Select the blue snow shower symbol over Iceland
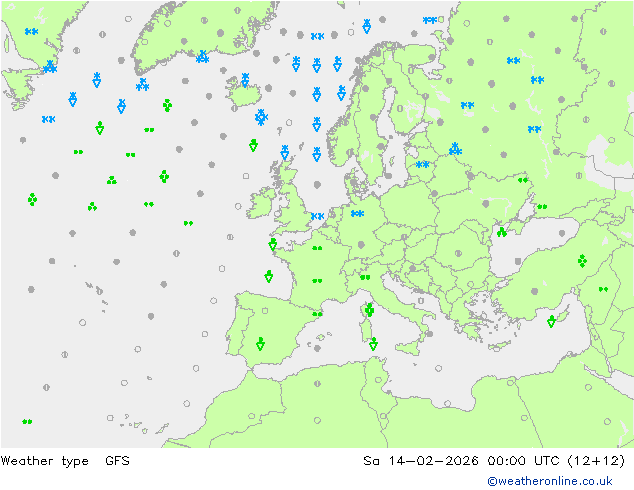Screen dimensions: 634x490 (245, 80)
